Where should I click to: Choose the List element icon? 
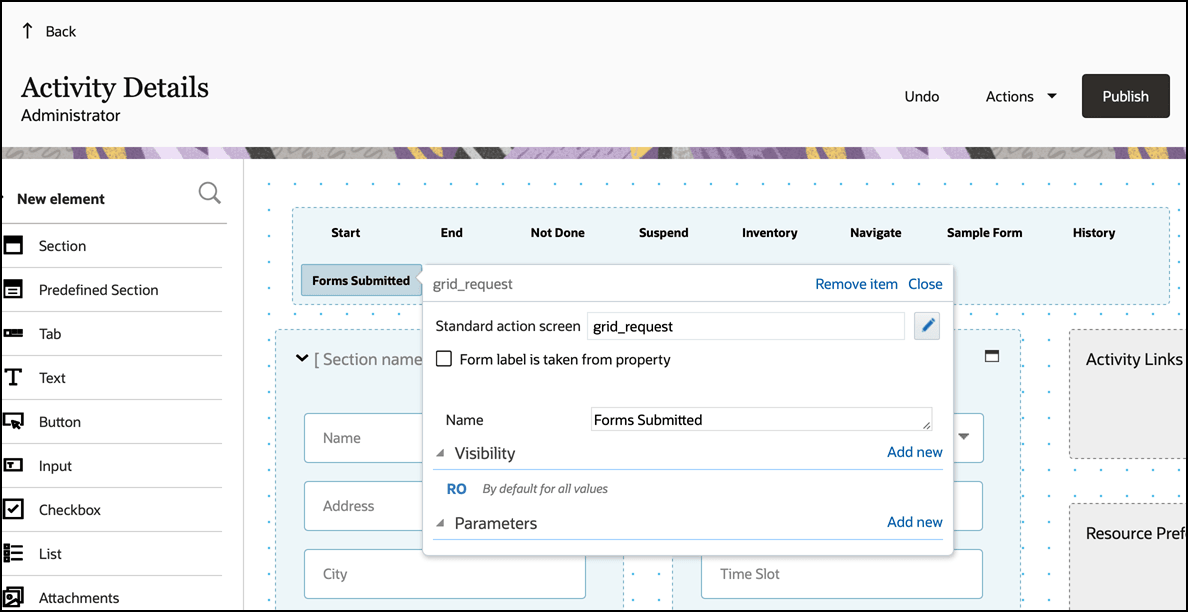tap(12, 554)
